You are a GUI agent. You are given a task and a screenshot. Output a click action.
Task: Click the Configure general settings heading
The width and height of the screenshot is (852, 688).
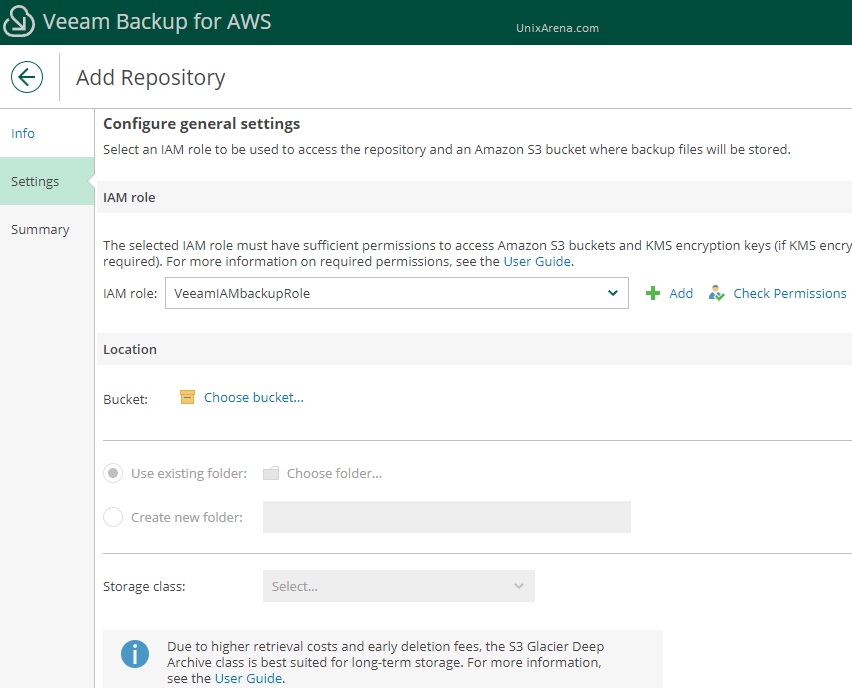pos(202,124)
